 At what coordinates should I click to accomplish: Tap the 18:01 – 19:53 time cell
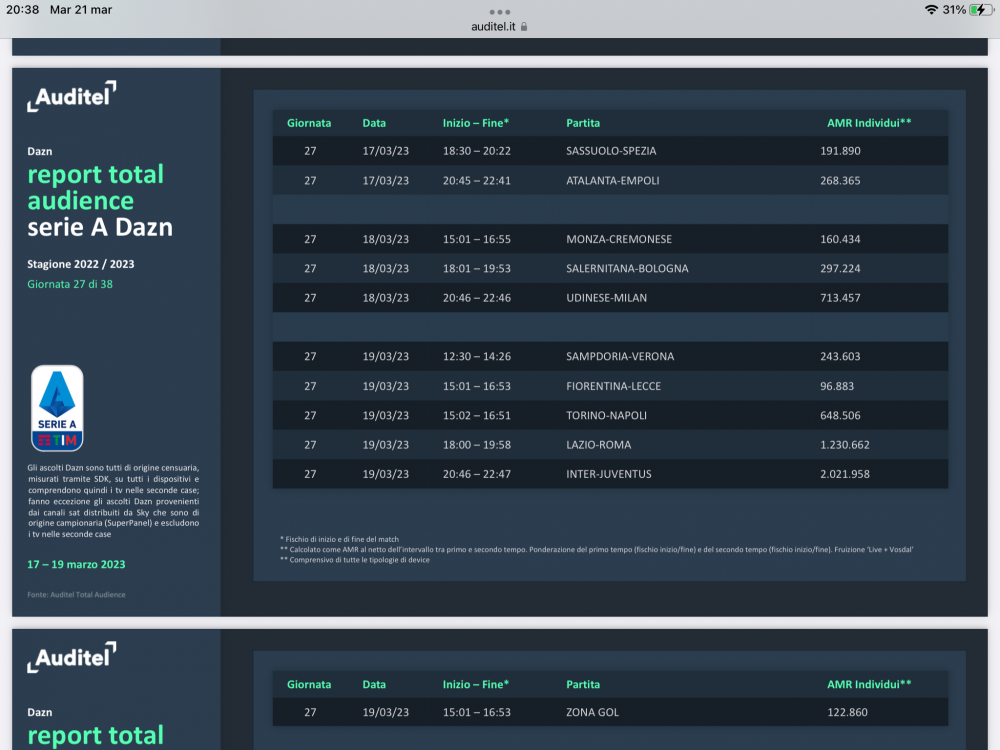[476, 268]
